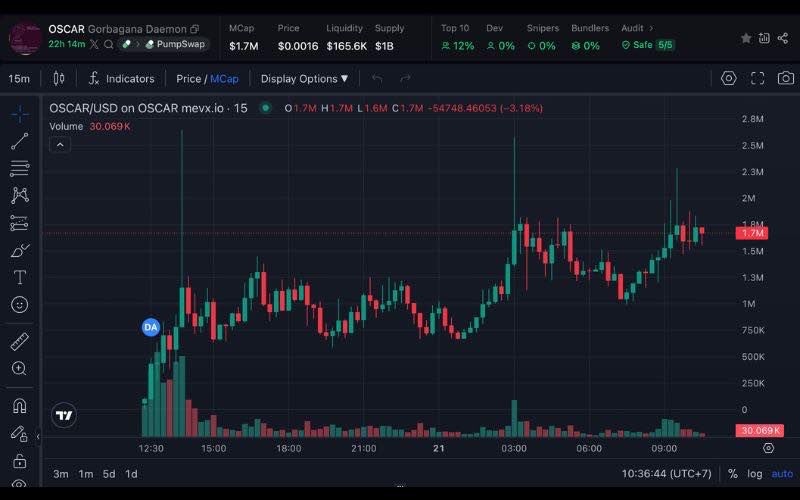Redo the last chart action
Screen dimensions: 800x500
click(x=405, y=79)
